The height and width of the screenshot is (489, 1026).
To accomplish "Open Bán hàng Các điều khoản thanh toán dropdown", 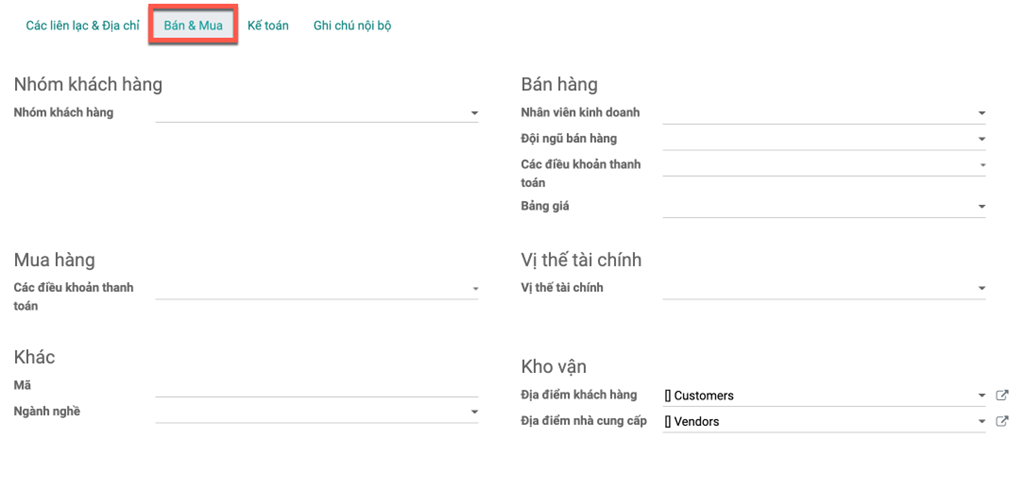I will (824, 165).
